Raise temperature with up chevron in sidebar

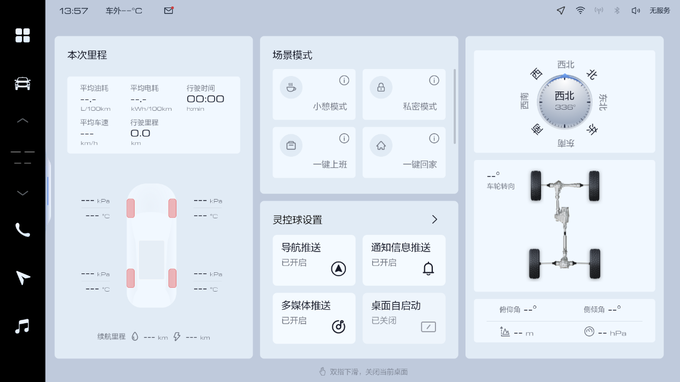23,121
